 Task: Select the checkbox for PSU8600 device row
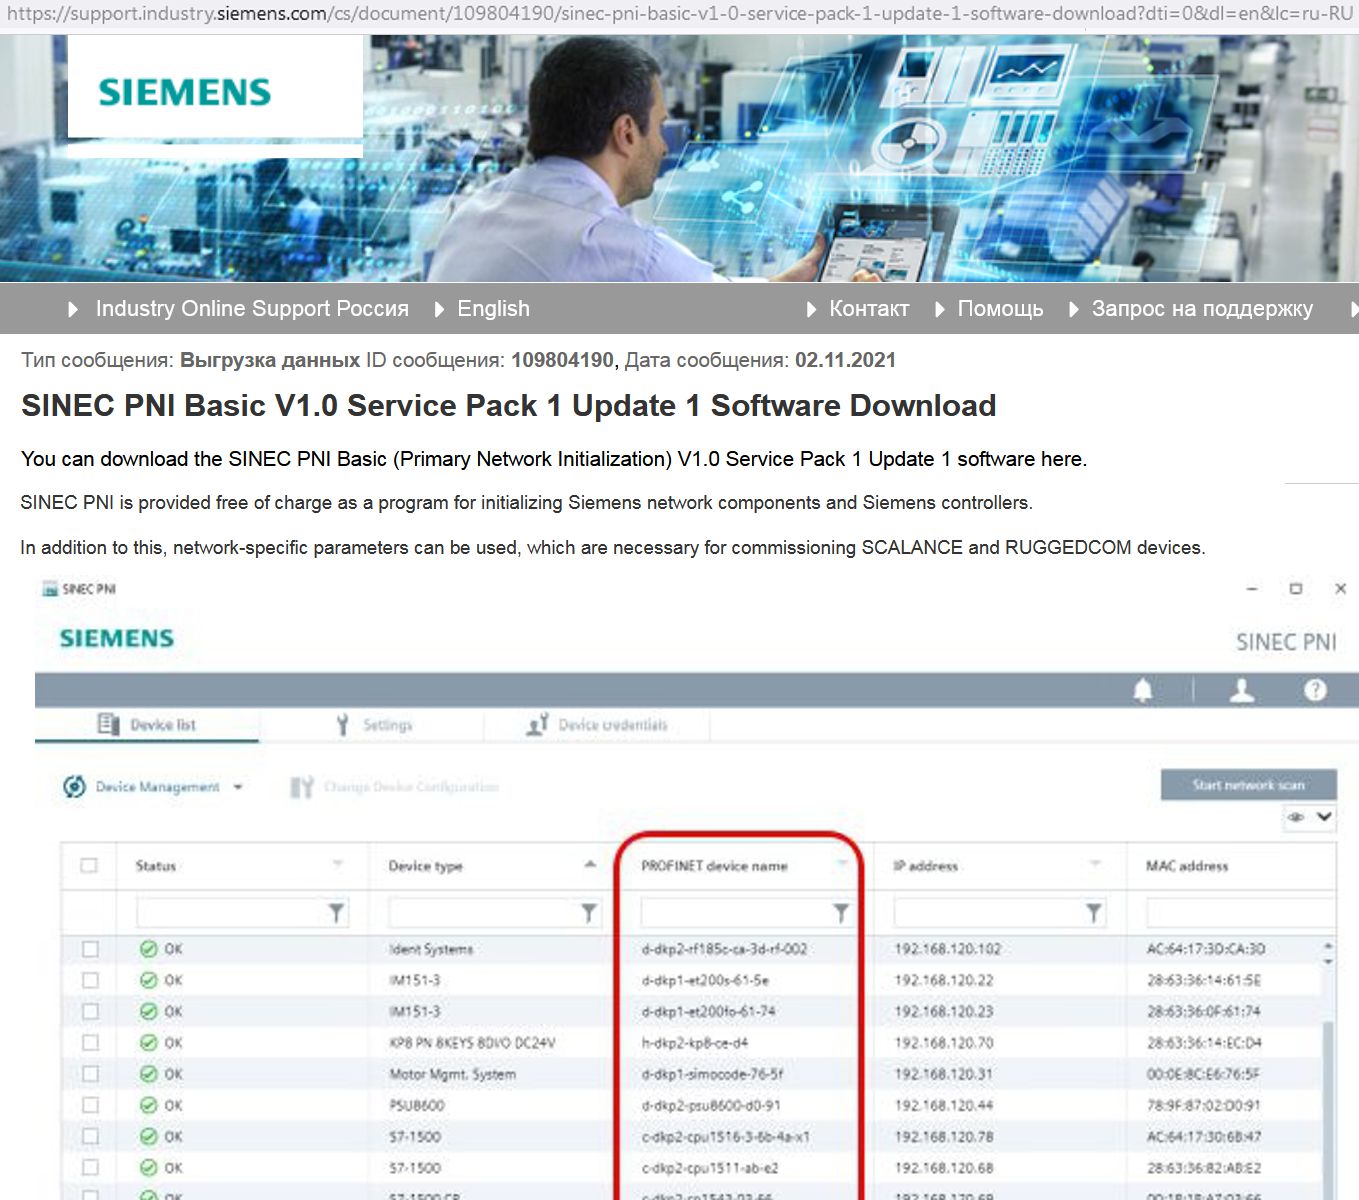90,1105
